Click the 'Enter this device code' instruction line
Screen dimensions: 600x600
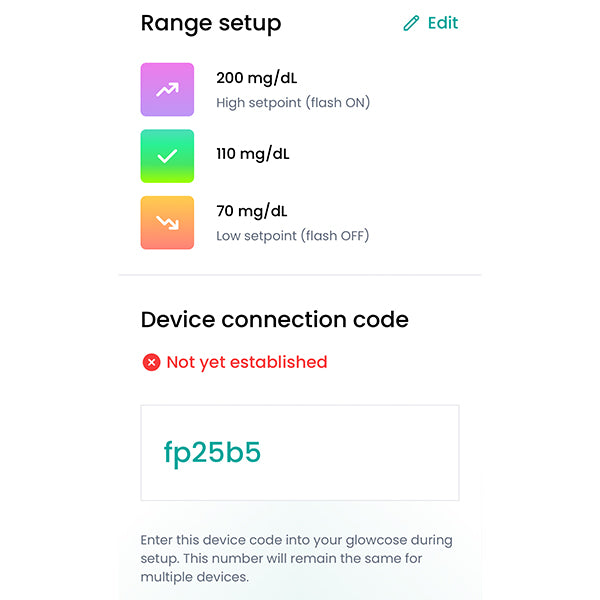(296, 540)
